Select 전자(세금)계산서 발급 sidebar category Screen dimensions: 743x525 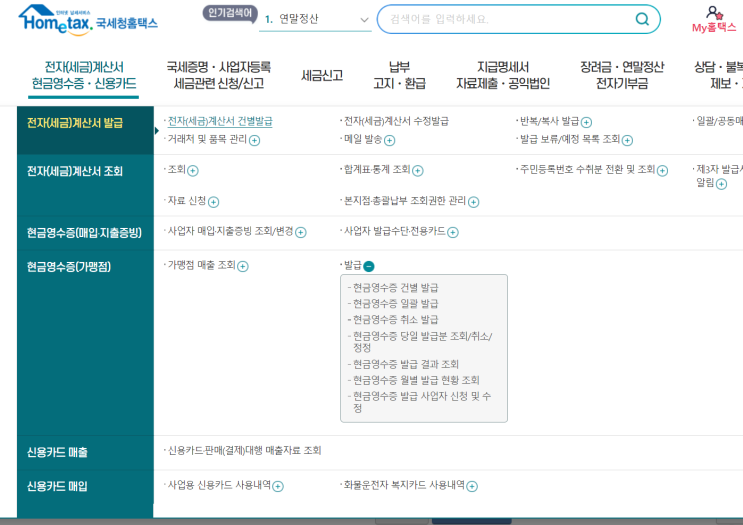point(85,130)
